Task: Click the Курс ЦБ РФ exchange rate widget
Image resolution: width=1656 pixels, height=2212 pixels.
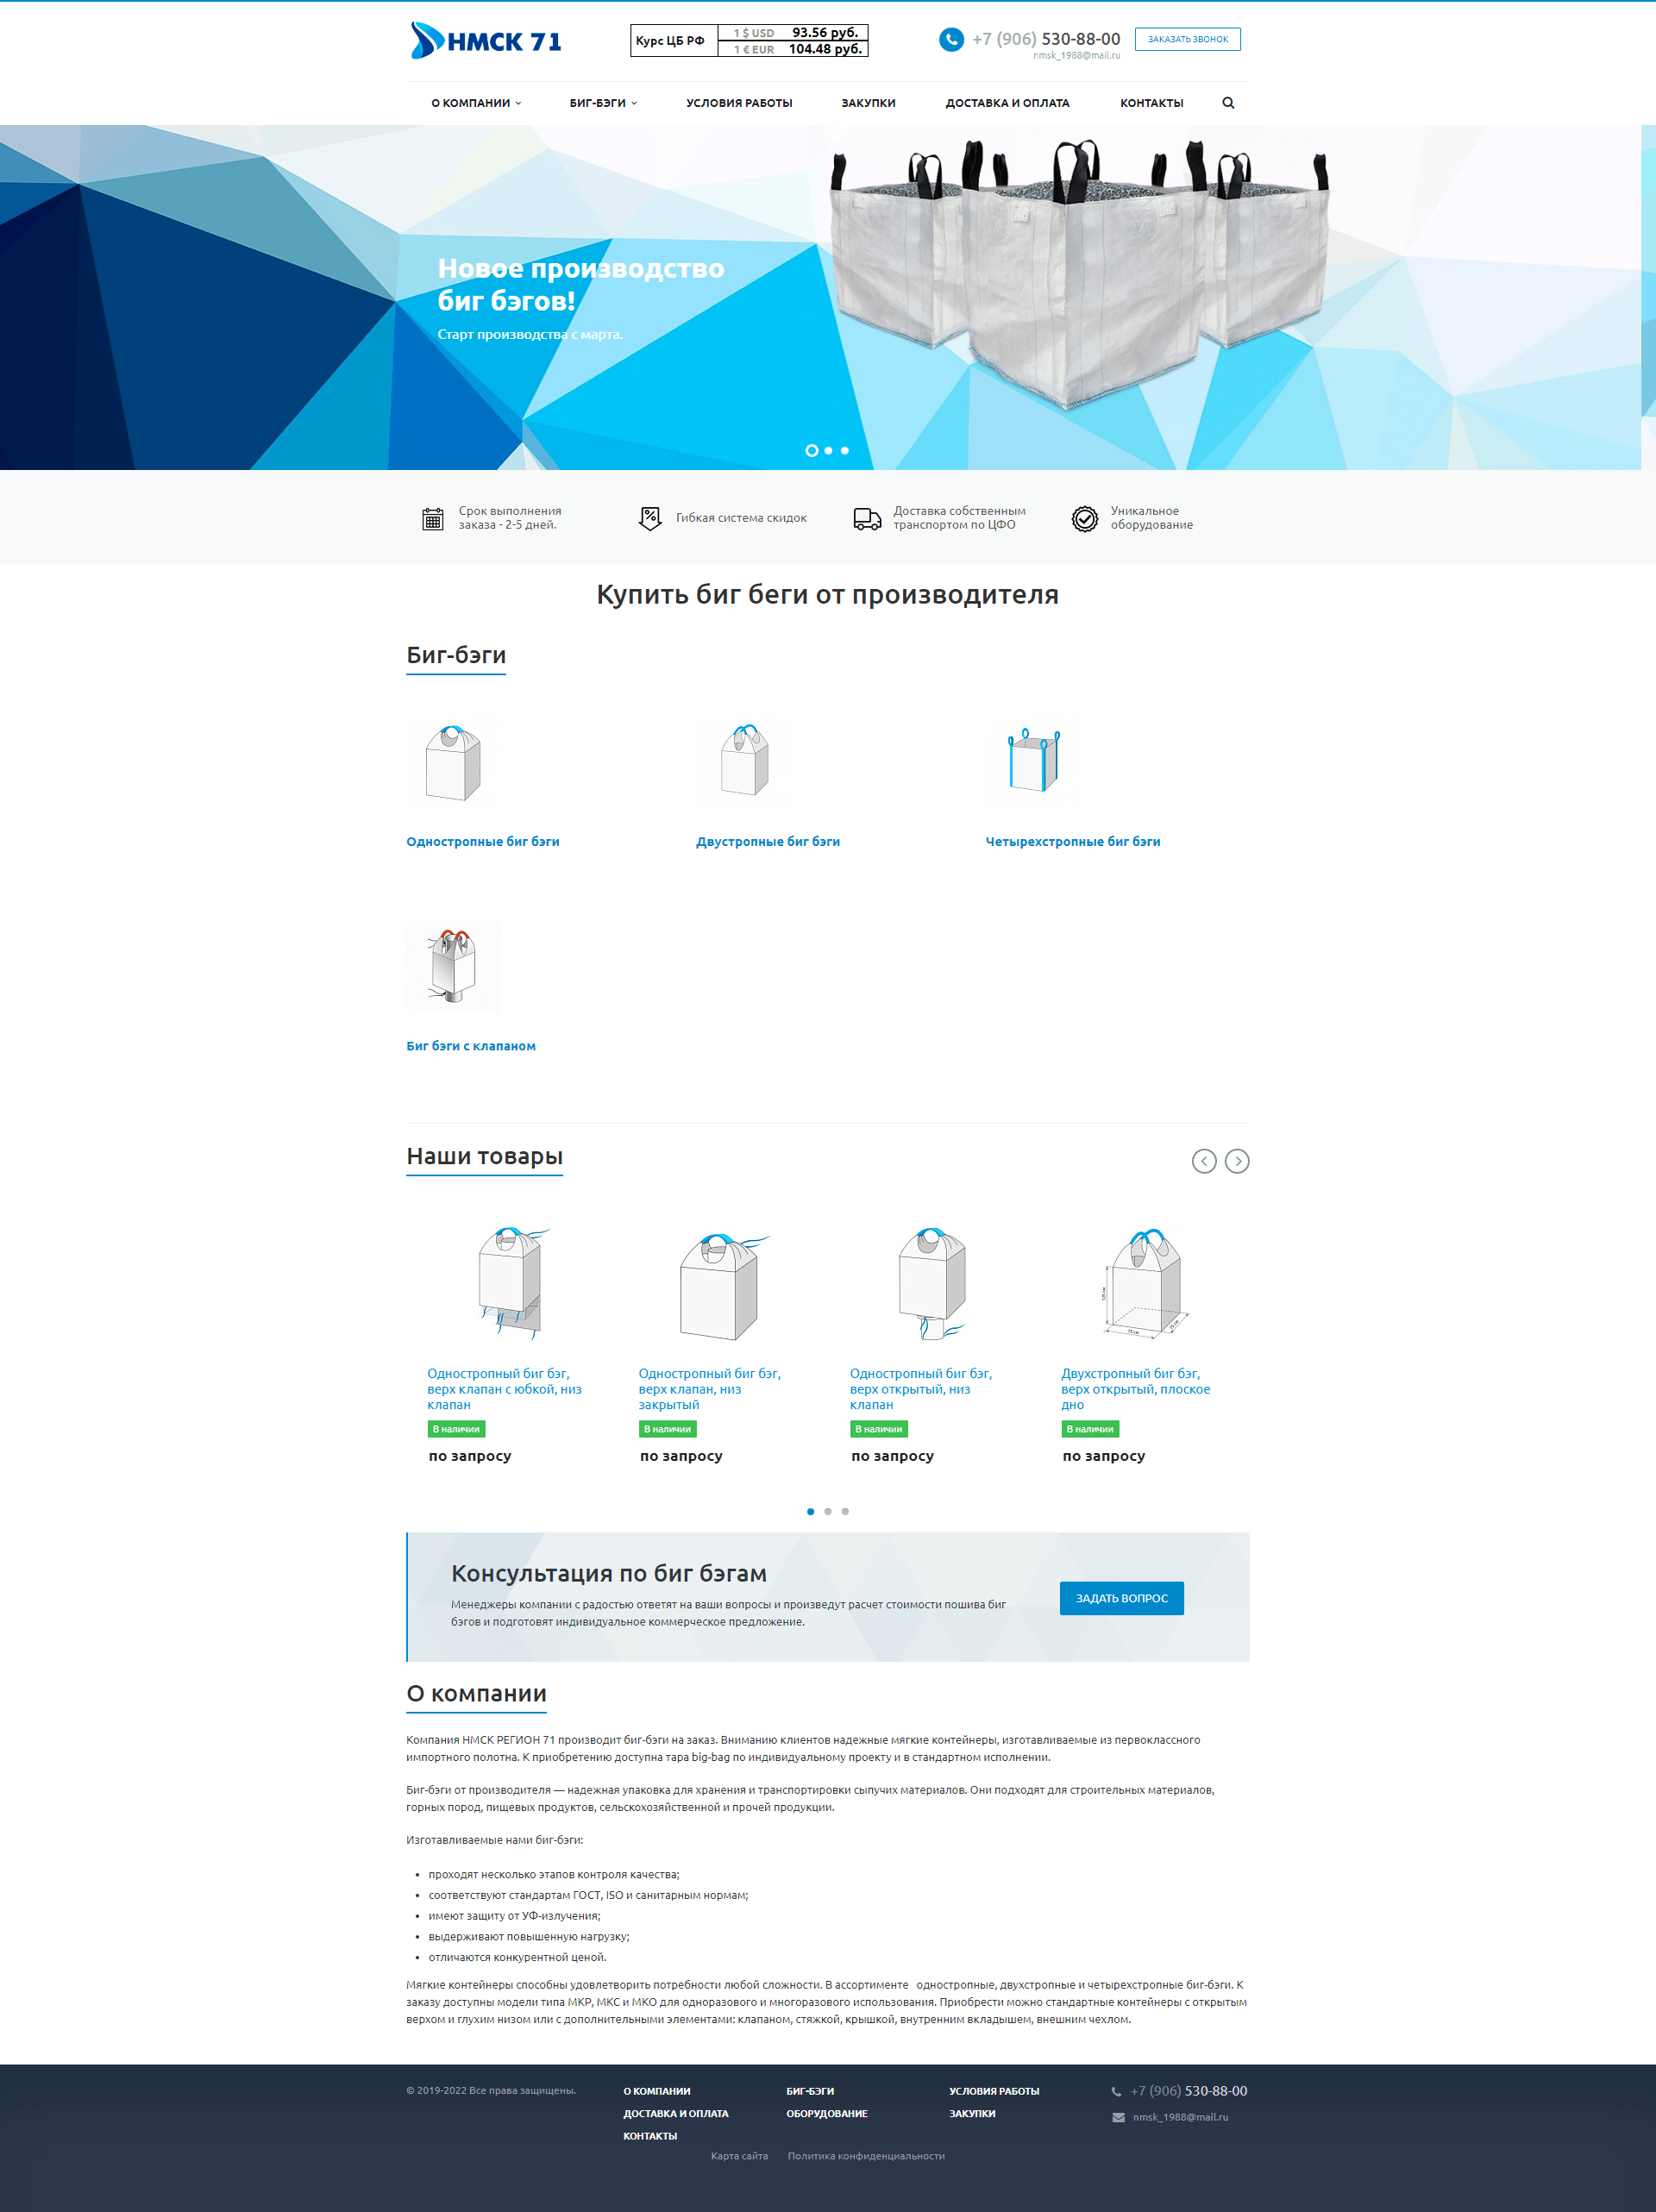Action: (749, 40)
